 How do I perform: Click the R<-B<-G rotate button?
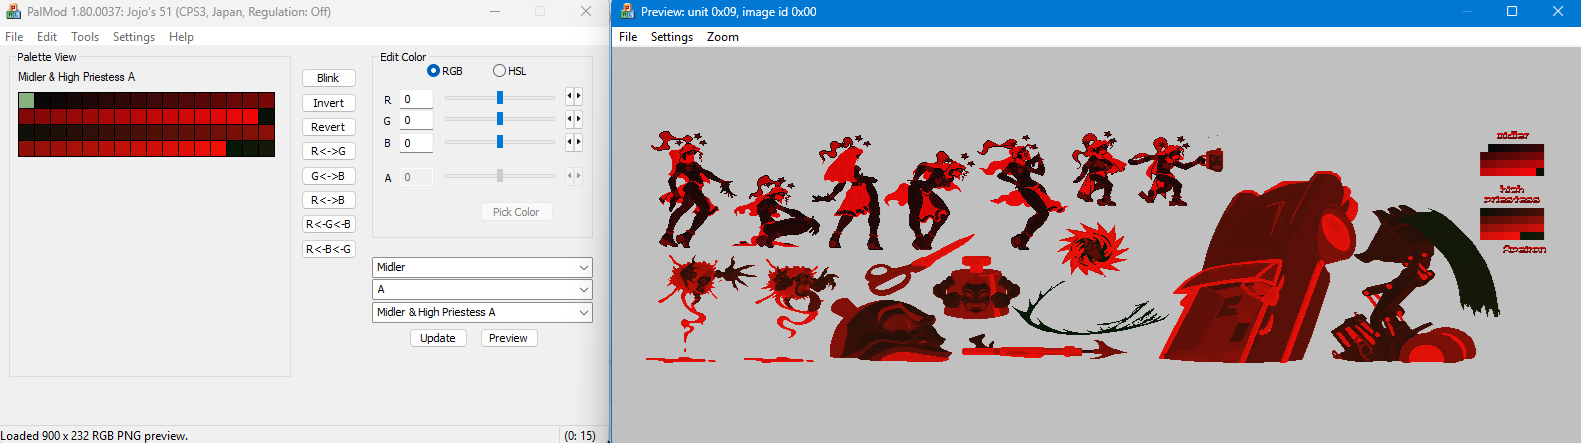(328, 249)
